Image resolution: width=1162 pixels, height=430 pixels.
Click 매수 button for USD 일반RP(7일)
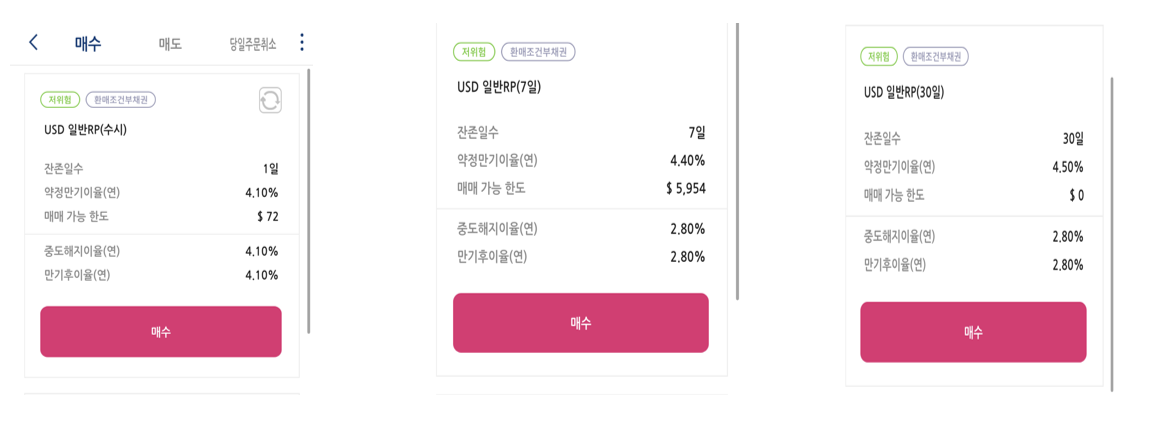pos(581,322)
